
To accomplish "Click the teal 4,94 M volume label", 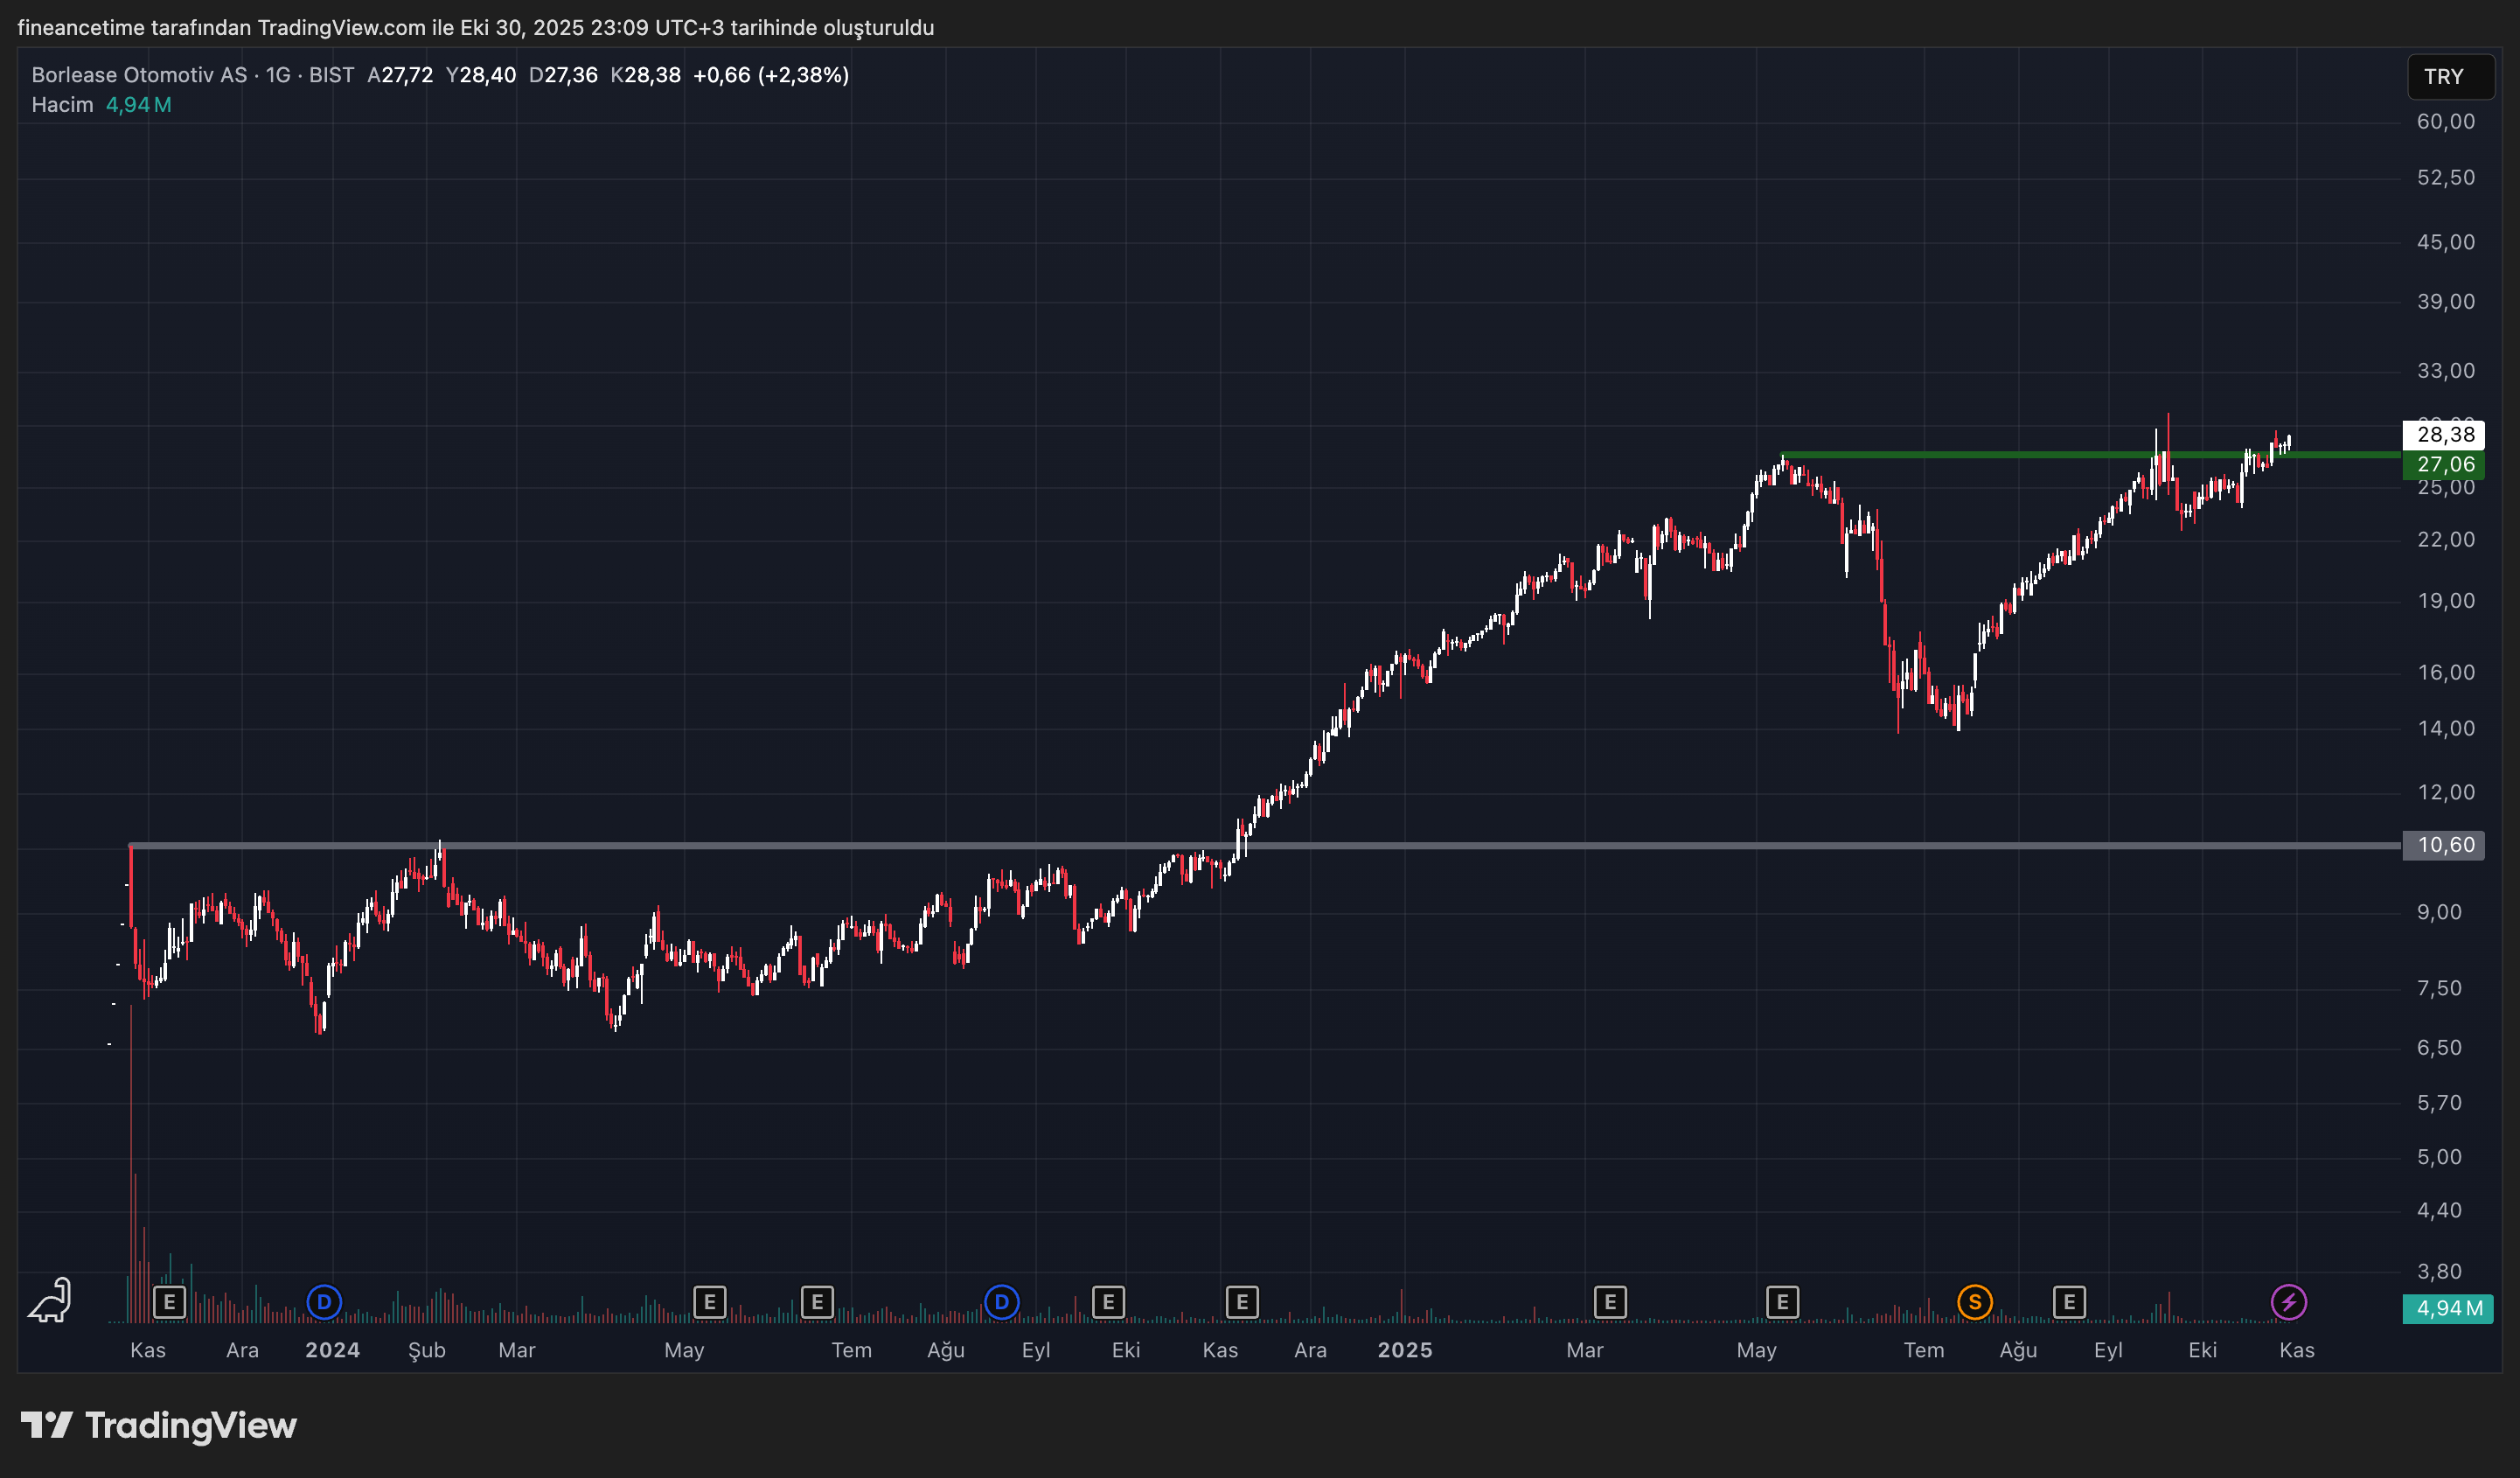I will click(2447, 1308).
